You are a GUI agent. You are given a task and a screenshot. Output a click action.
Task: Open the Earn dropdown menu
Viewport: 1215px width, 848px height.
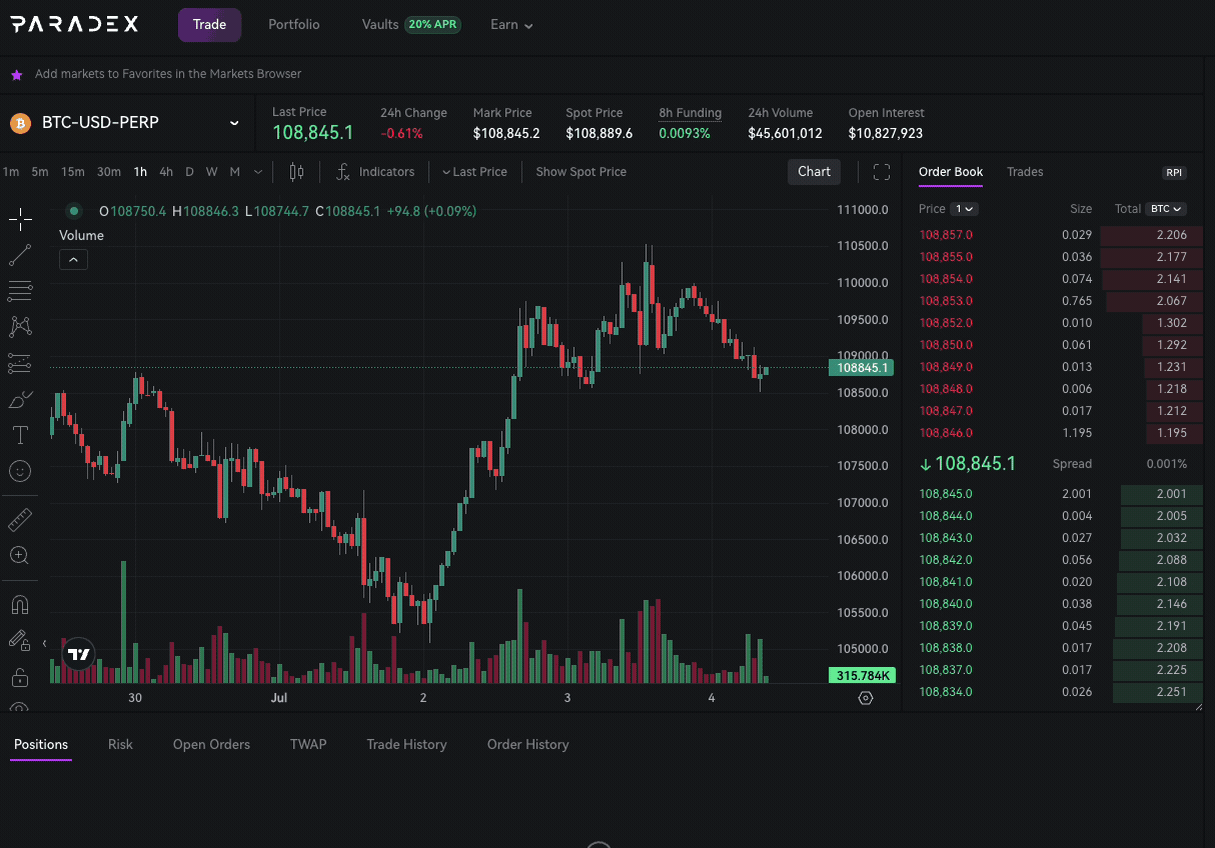click(x=511, y=25)
